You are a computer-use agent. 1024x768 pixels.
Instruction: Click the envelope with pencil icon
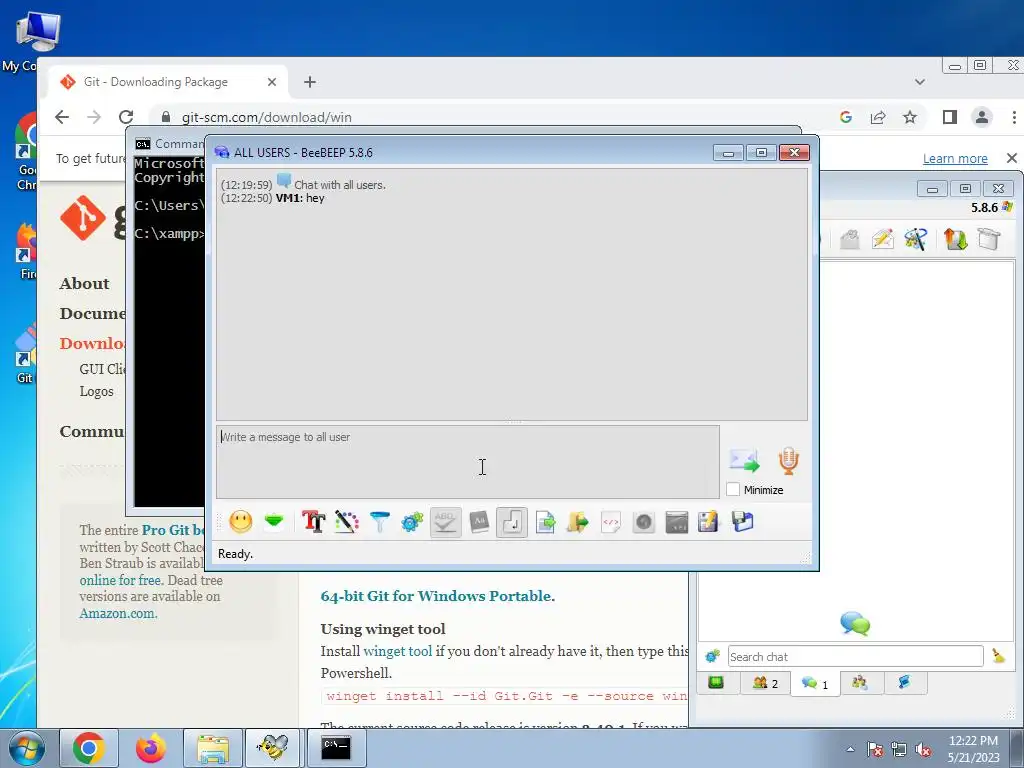tap(882, 240)
